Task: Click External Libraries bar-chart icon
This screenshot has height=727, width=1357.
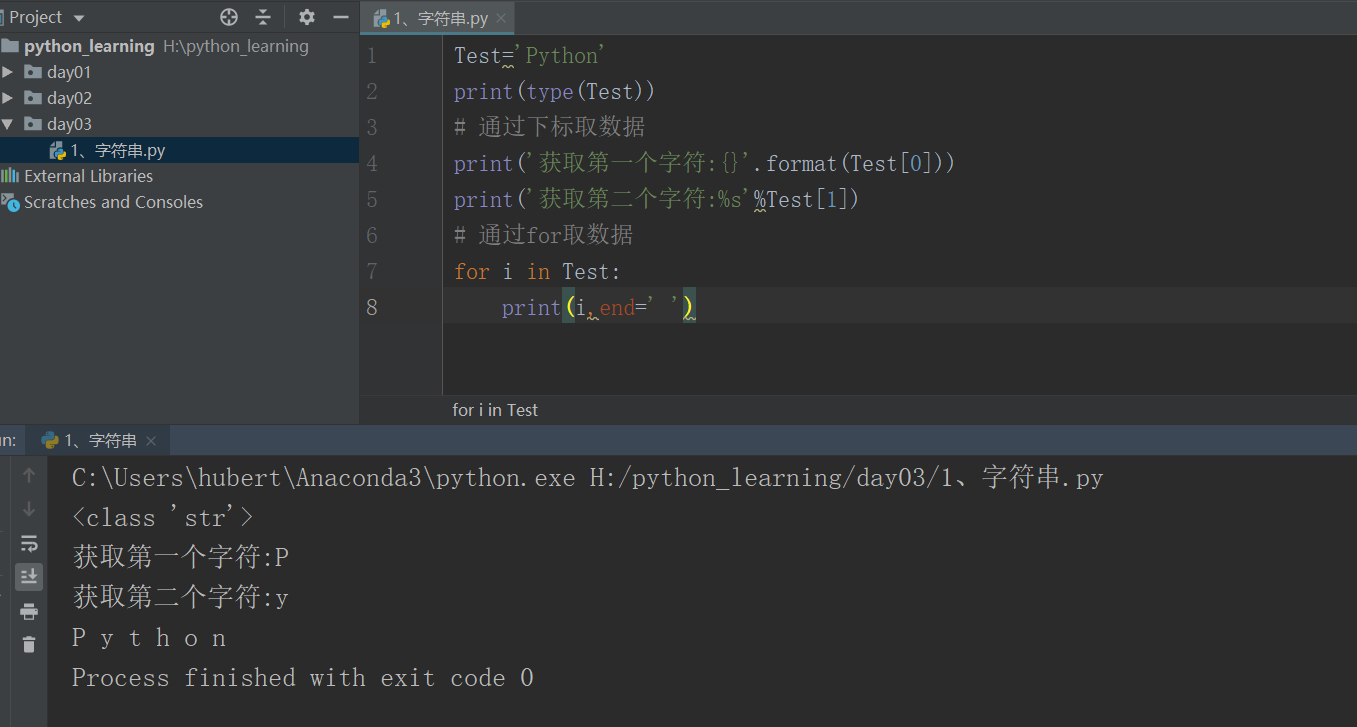Action: tap(10, 176)
